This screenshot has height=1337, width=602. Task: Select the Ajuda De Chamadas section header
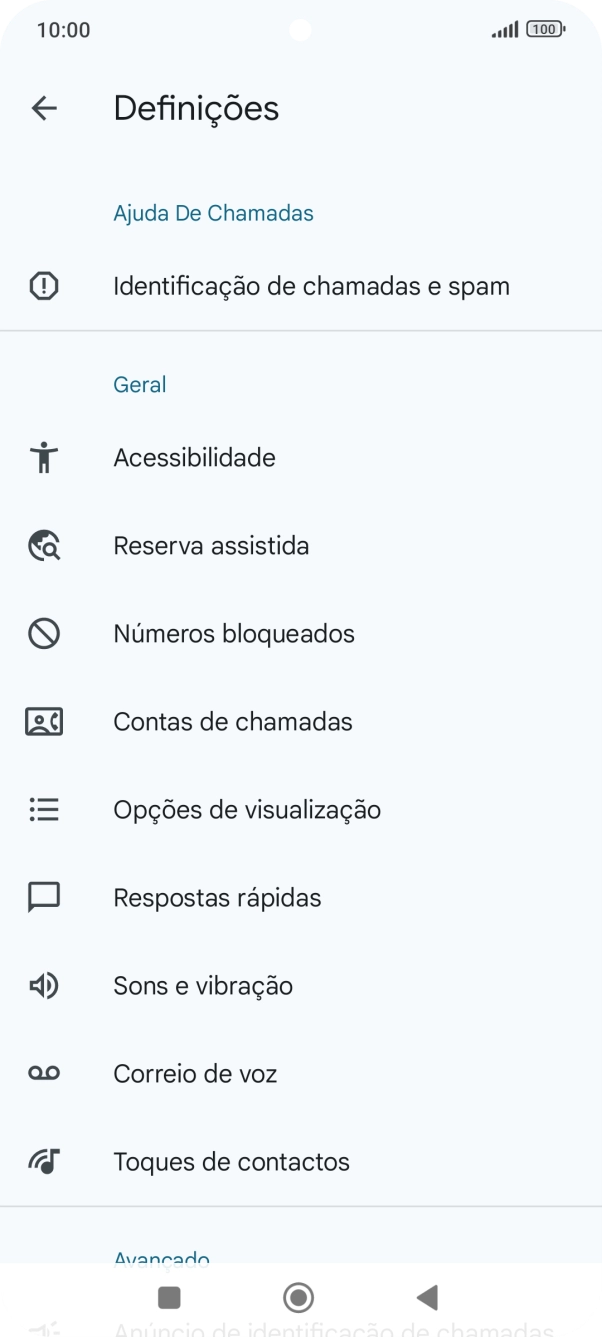(x=214, y=212)
